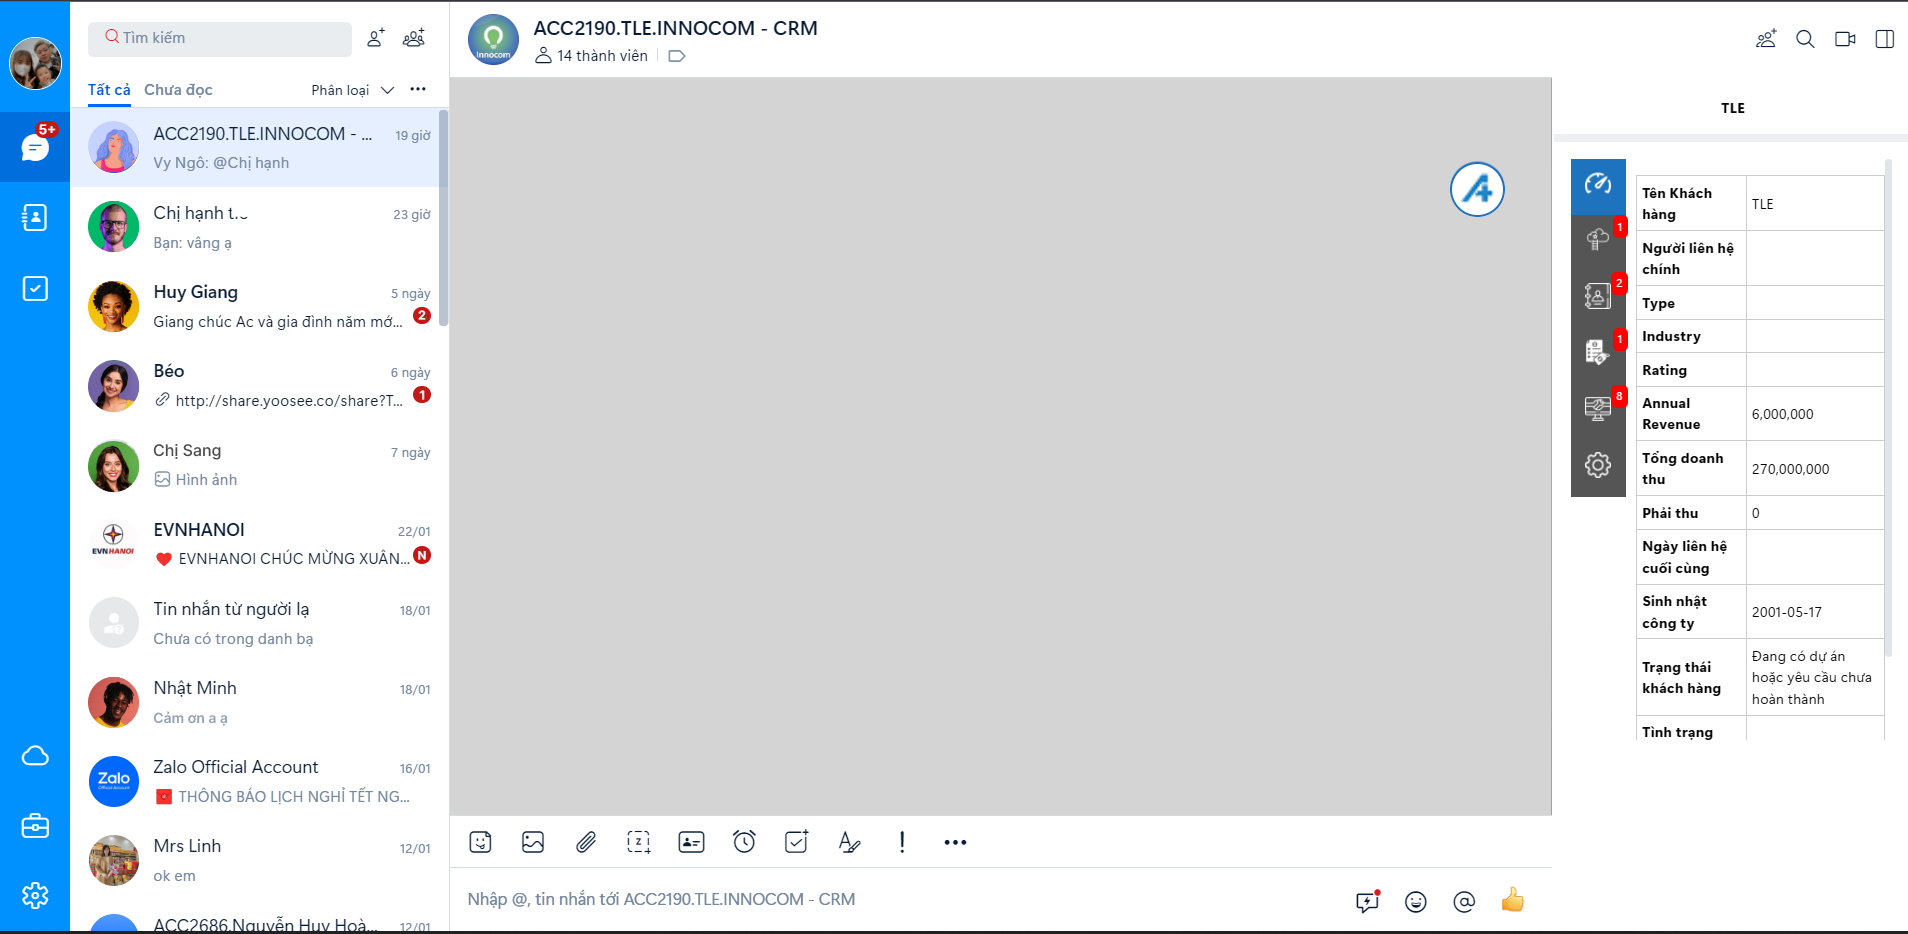Open the Messages tab in left sidebar
1908x934 pixels.
tap(35, 147)
